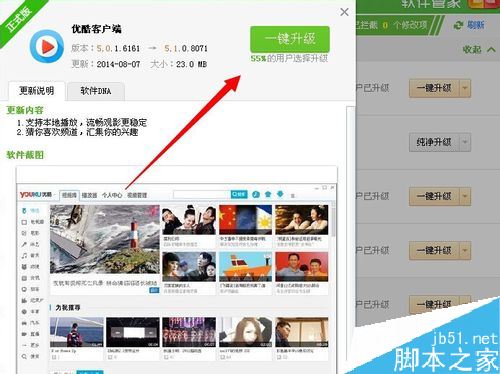Switch to the 软件DNA tab
The height and width of the screenshot is (374, 500).
click(96, 91)
